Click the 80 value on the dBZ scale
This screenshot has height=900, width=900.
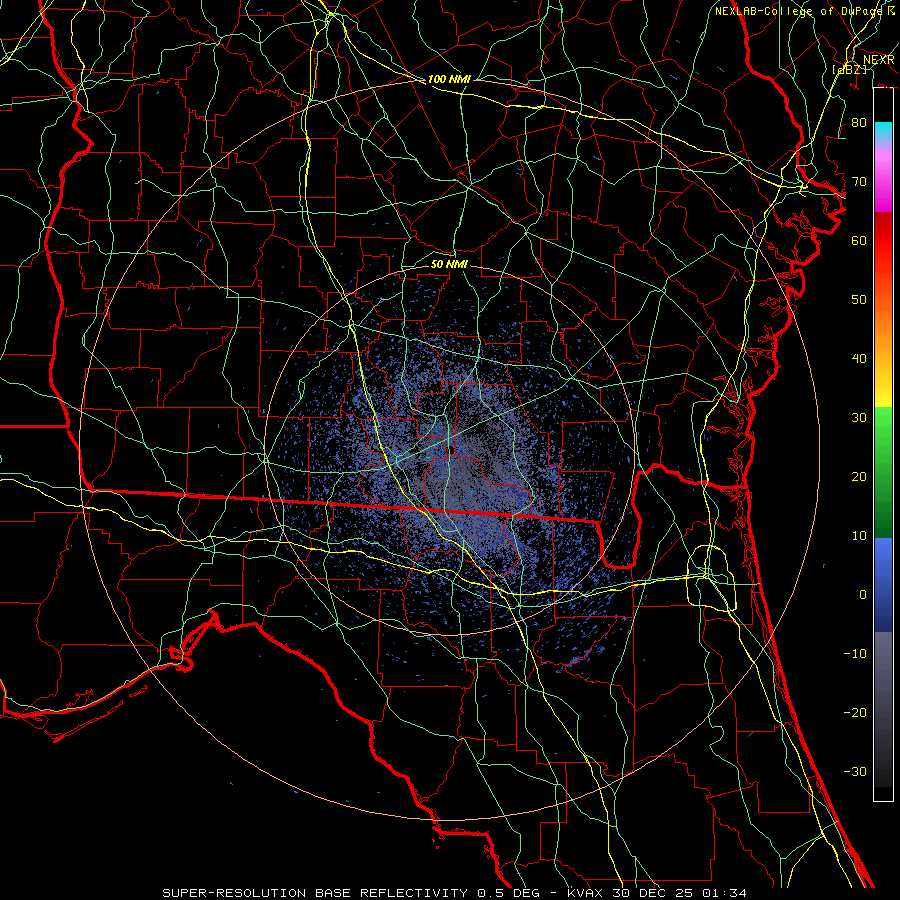tap(859, 123)
